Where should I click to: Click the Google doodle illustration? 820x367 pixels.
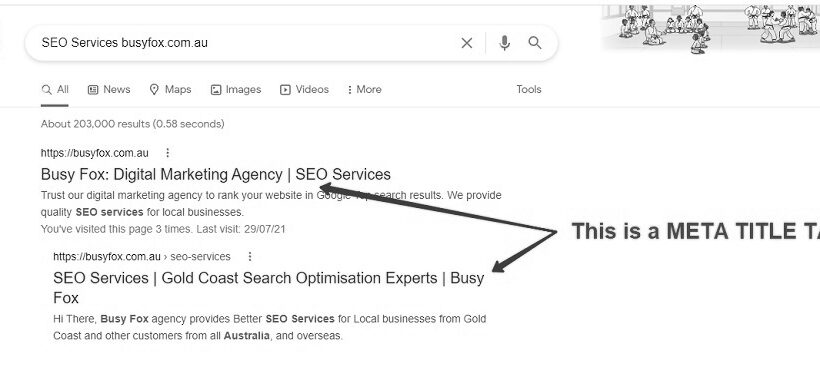pyautogui.click(x=710, y=29)
